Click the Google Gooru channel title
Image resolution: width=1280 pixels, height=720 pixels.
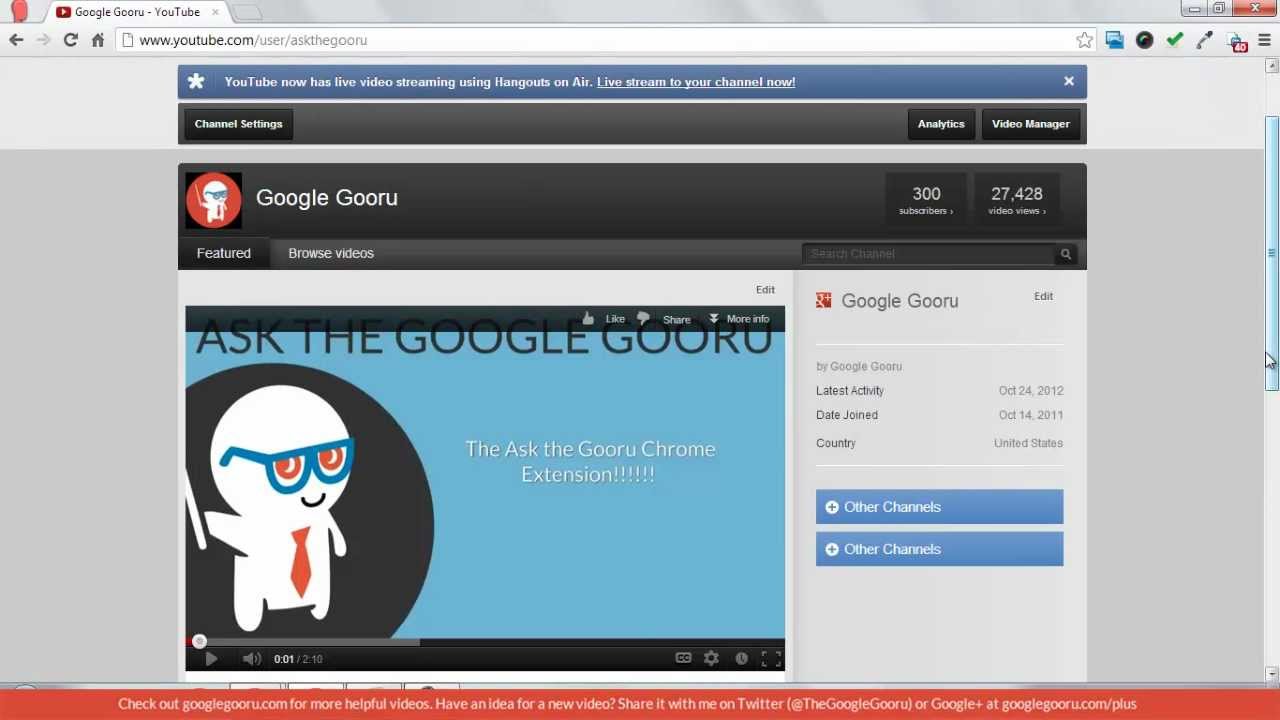[x=327, y=198]
